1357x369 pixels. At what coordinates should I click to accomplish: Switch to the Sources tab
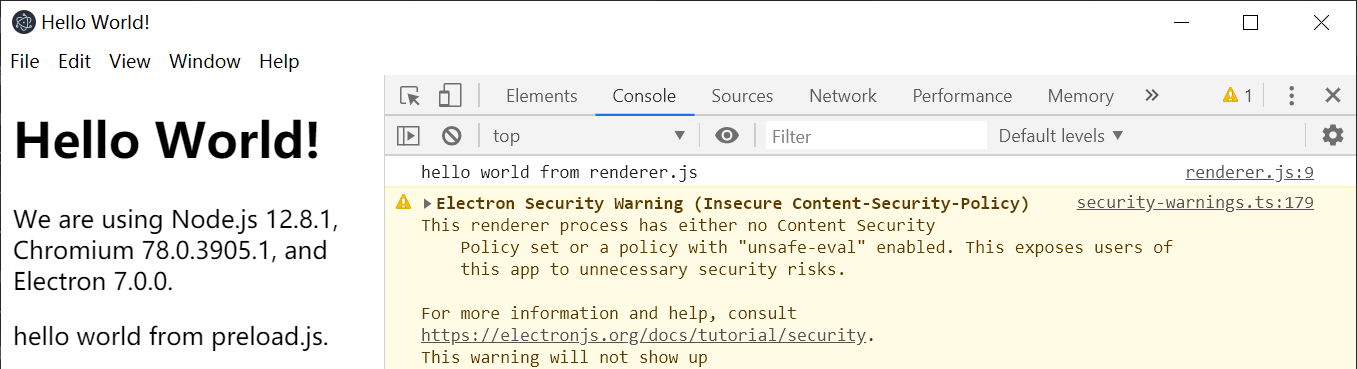tap(742, 96)
